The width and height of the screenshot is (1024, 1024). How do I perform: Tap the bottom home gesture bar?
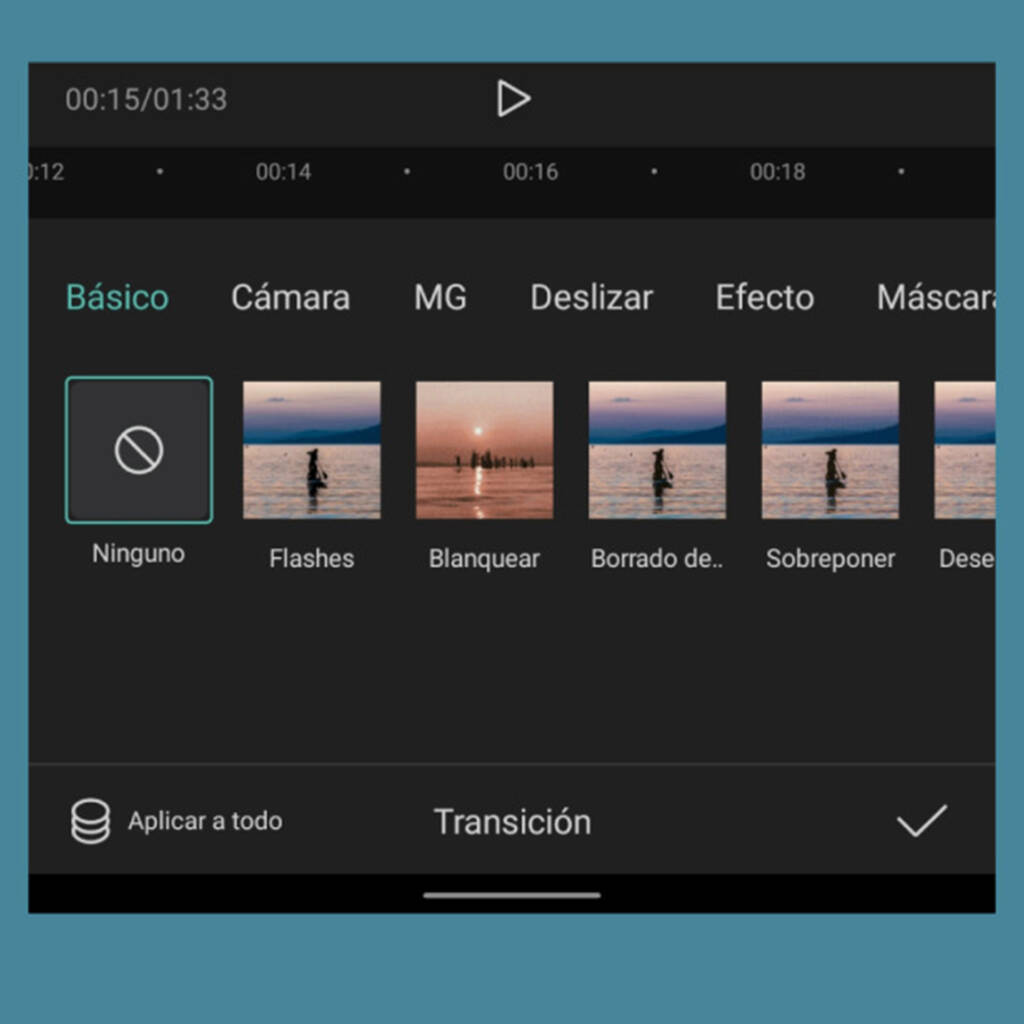tap(512, 895)
